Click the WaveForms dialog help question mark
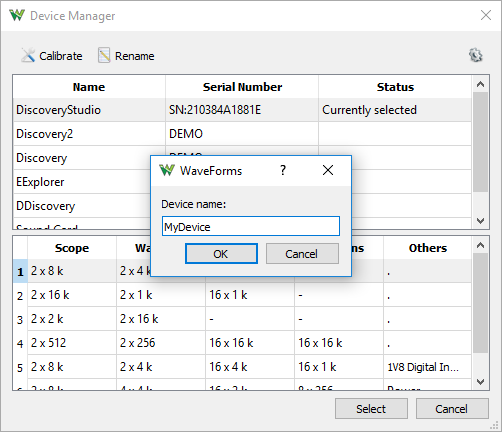The width and height of the screenshot is (502, 432). [283, 170]
